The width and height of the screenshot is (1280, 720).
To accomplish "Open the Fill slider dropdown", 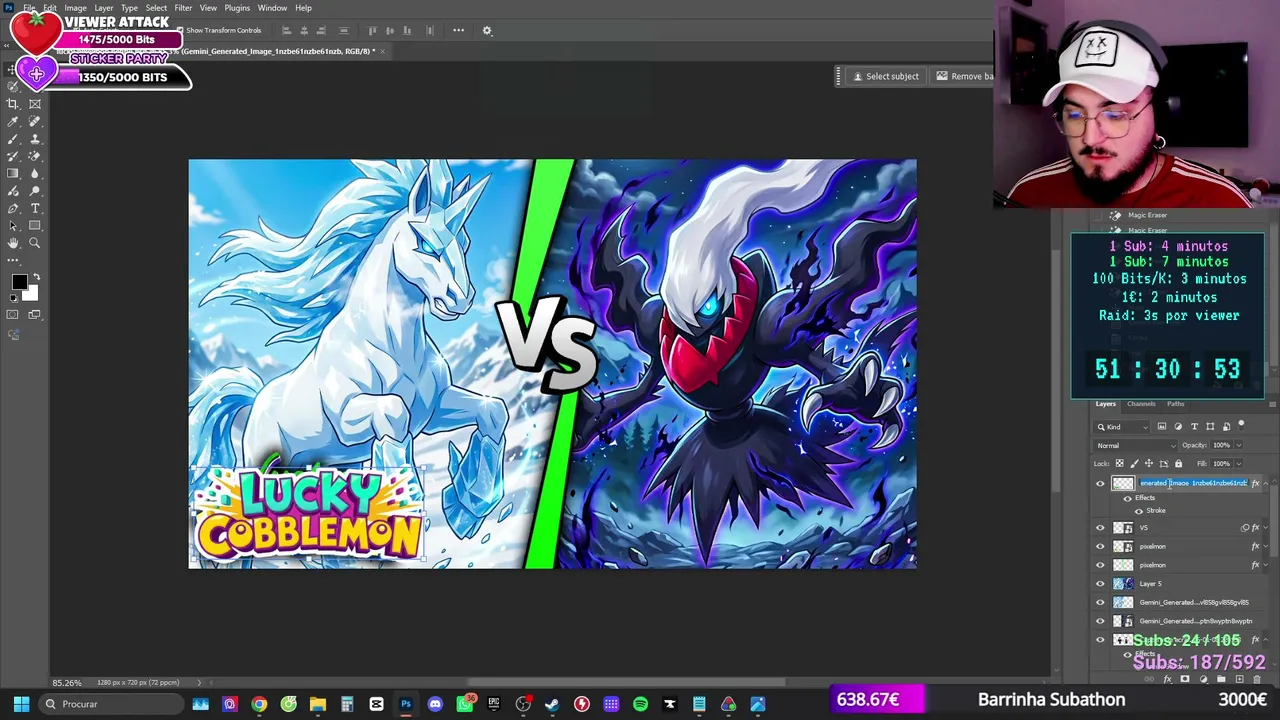I will coord(1239,463).
